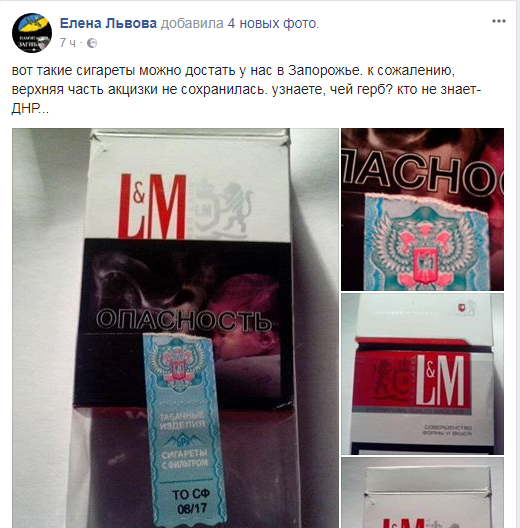Image resolution: width=520 pixels, height=528 pixels.
Task: Click the ОПАСНОСТЬ warning text on the pack
Action: coord(184,320)
